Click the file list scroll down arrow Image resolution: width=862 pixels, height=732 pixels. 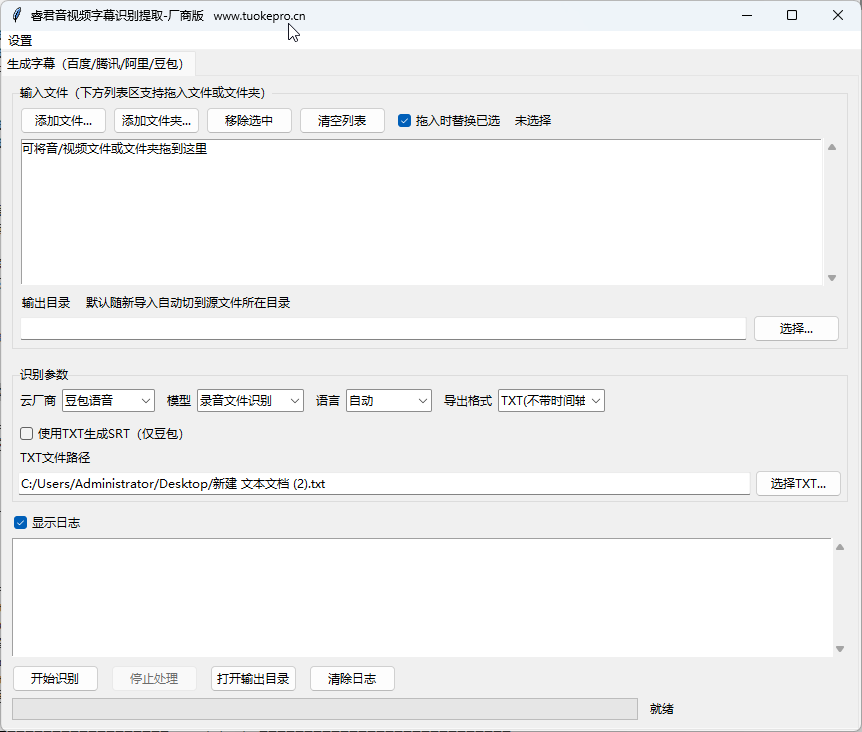[832, 278]
